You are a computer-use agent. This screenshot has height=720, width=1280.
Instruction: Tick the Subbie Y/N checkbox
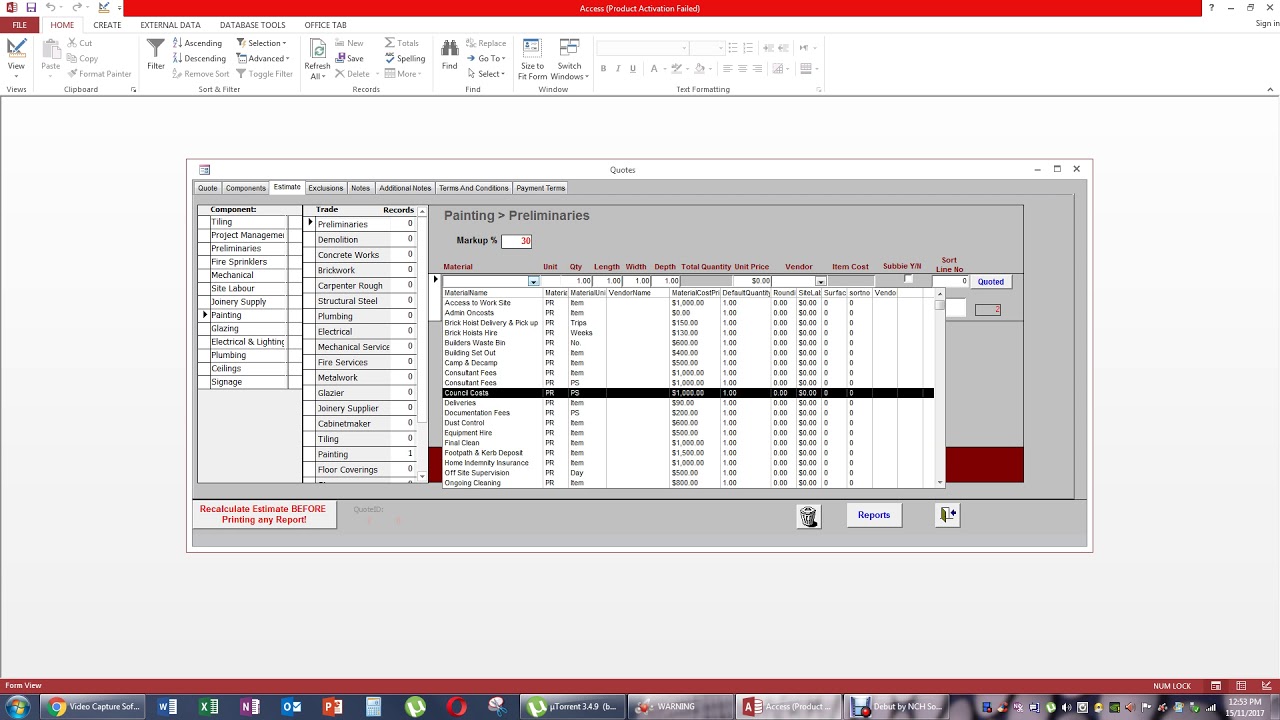coord(908,280)
